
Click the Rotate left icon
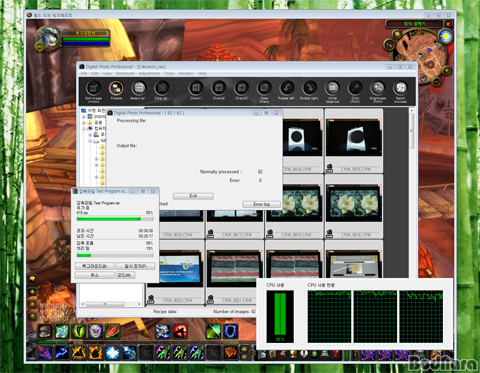pyautogui.click(x=287, y=88)
